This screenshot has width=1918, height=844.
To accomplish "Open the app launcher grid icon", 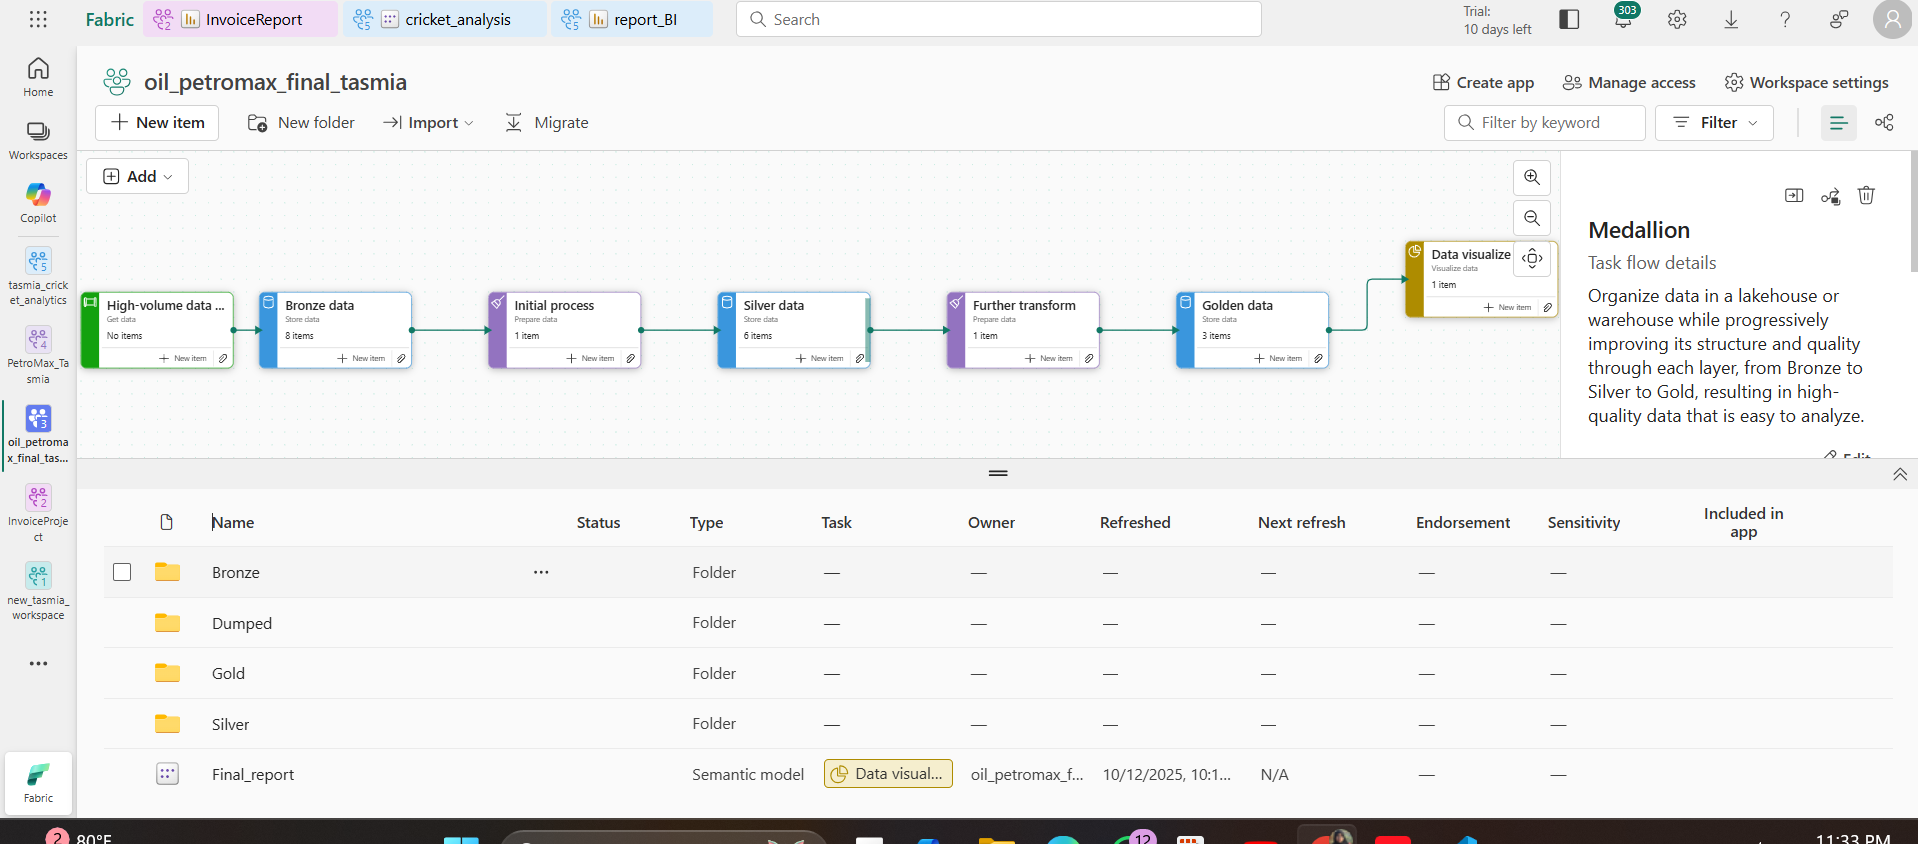I will [x=38, y=19].
